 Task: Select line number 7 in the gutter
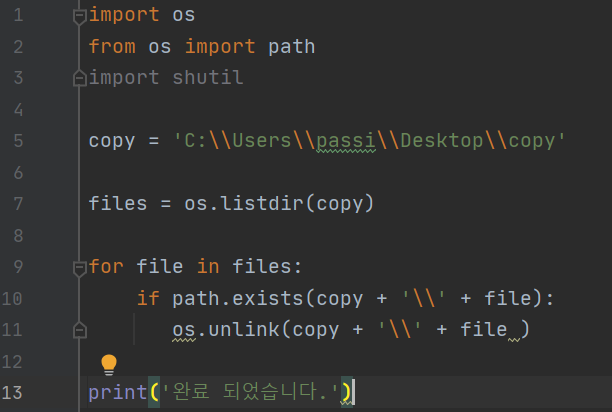tap(18, 204)
